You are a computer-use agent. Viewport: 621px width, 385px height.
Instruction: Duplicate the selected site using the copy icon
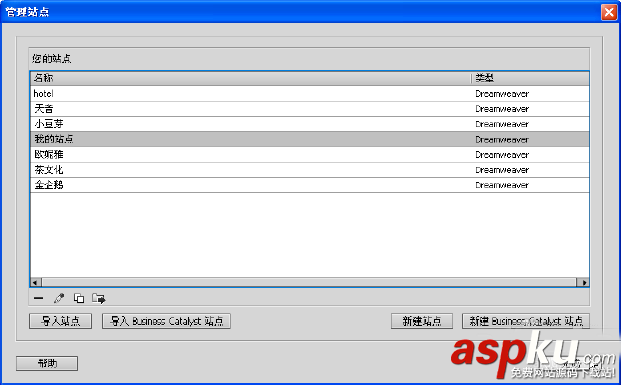click(x=79, y=298)
